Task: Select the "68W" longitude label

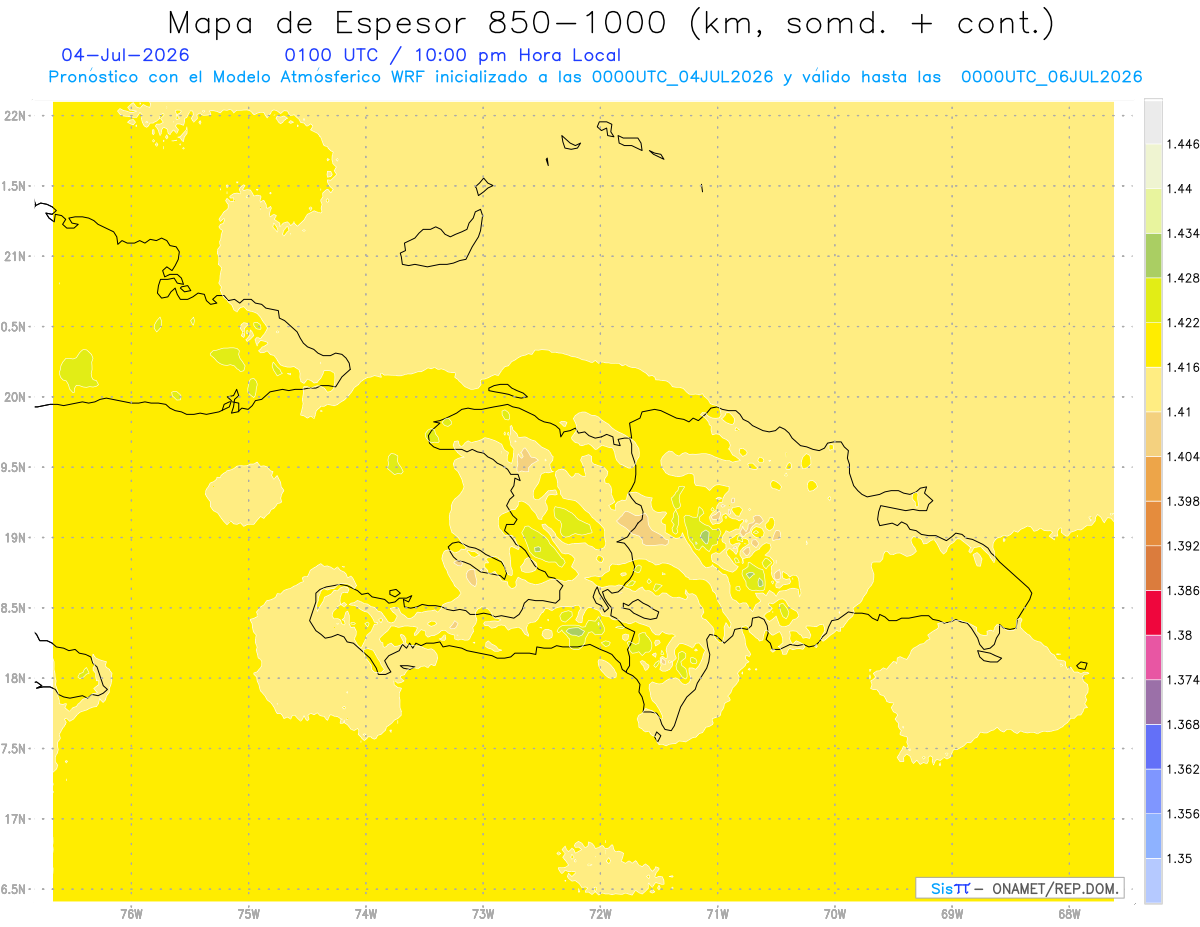Action: coord(1069,914)
